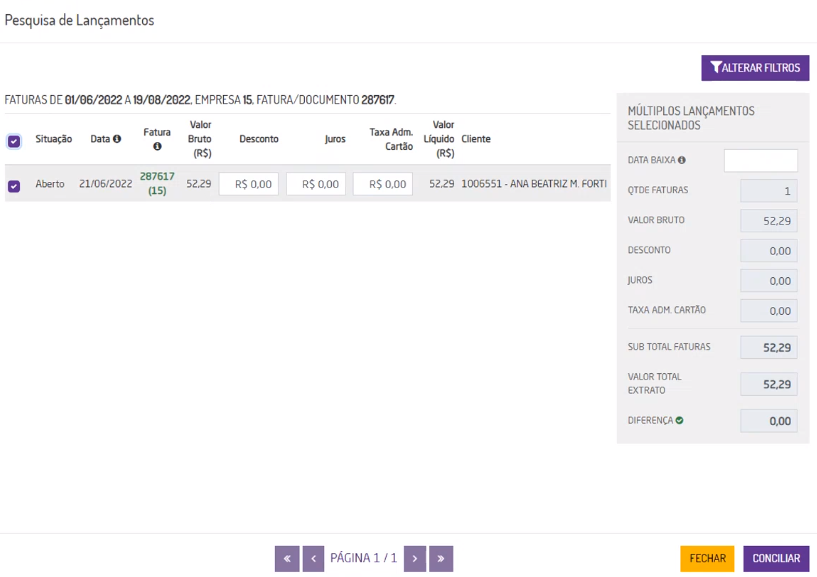Click the Juros summary field
The height and width of the screenshot is (577, 817).
coord(769,281)
